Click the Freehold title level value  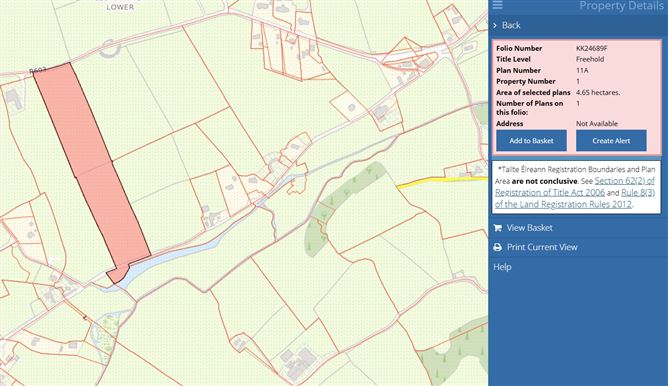[590, 59]
